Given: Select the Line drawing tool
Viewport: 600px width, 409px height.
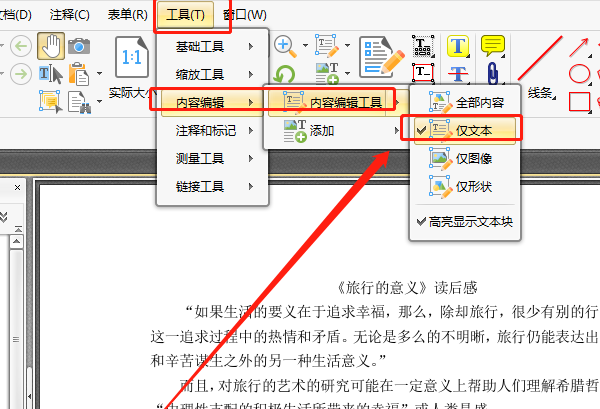Looking at the screenshot, I should coord(540,58).
